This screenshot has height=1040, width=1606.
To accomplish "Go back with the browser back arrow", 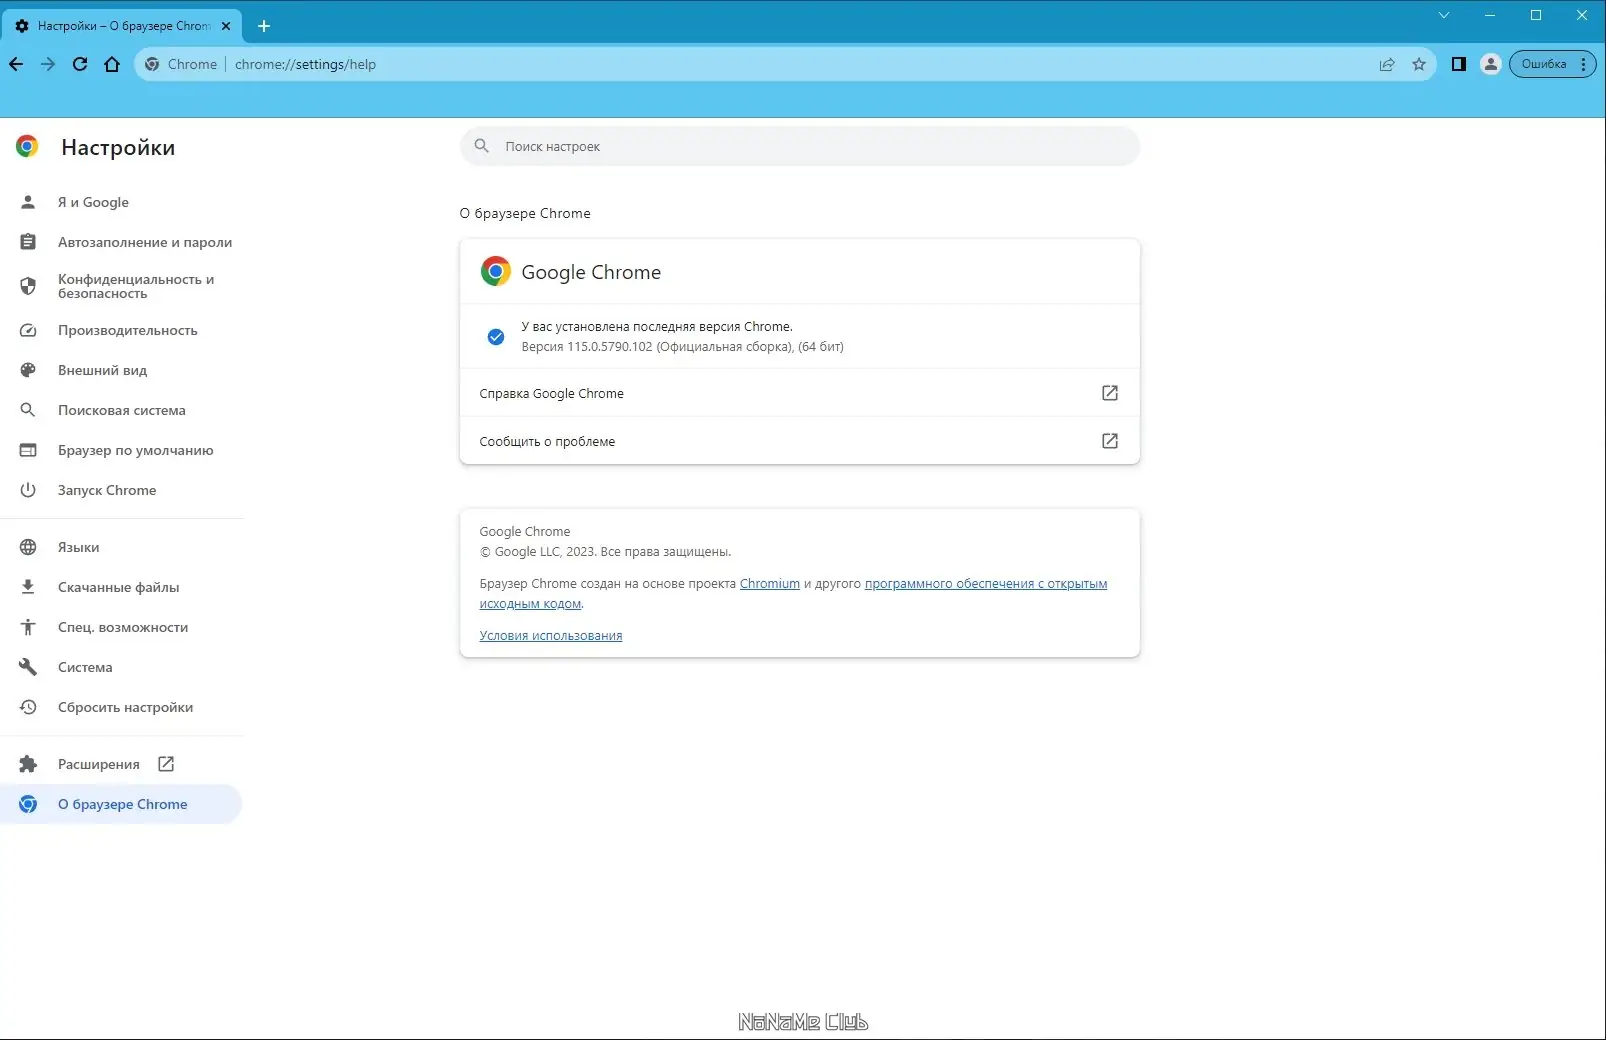I will [16, 64].
